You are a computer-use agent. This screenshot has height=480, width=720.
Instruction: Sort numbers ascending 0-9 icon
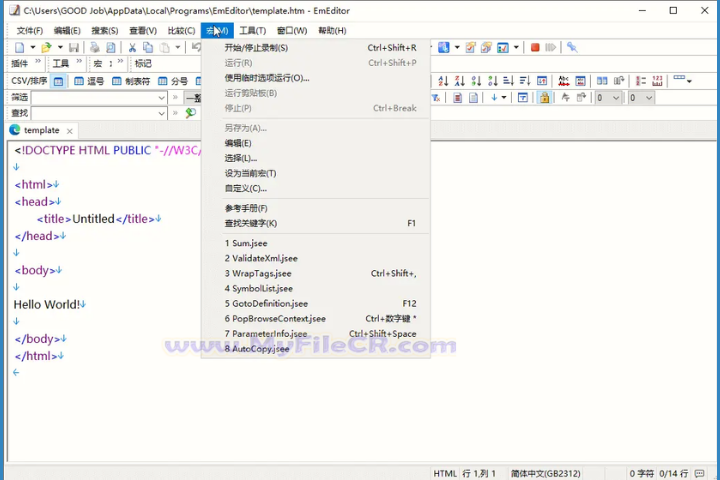point(476,81)
